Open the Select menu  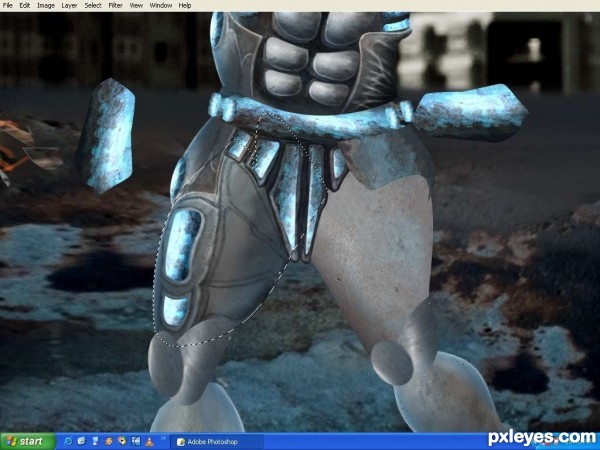pos(93,5)
